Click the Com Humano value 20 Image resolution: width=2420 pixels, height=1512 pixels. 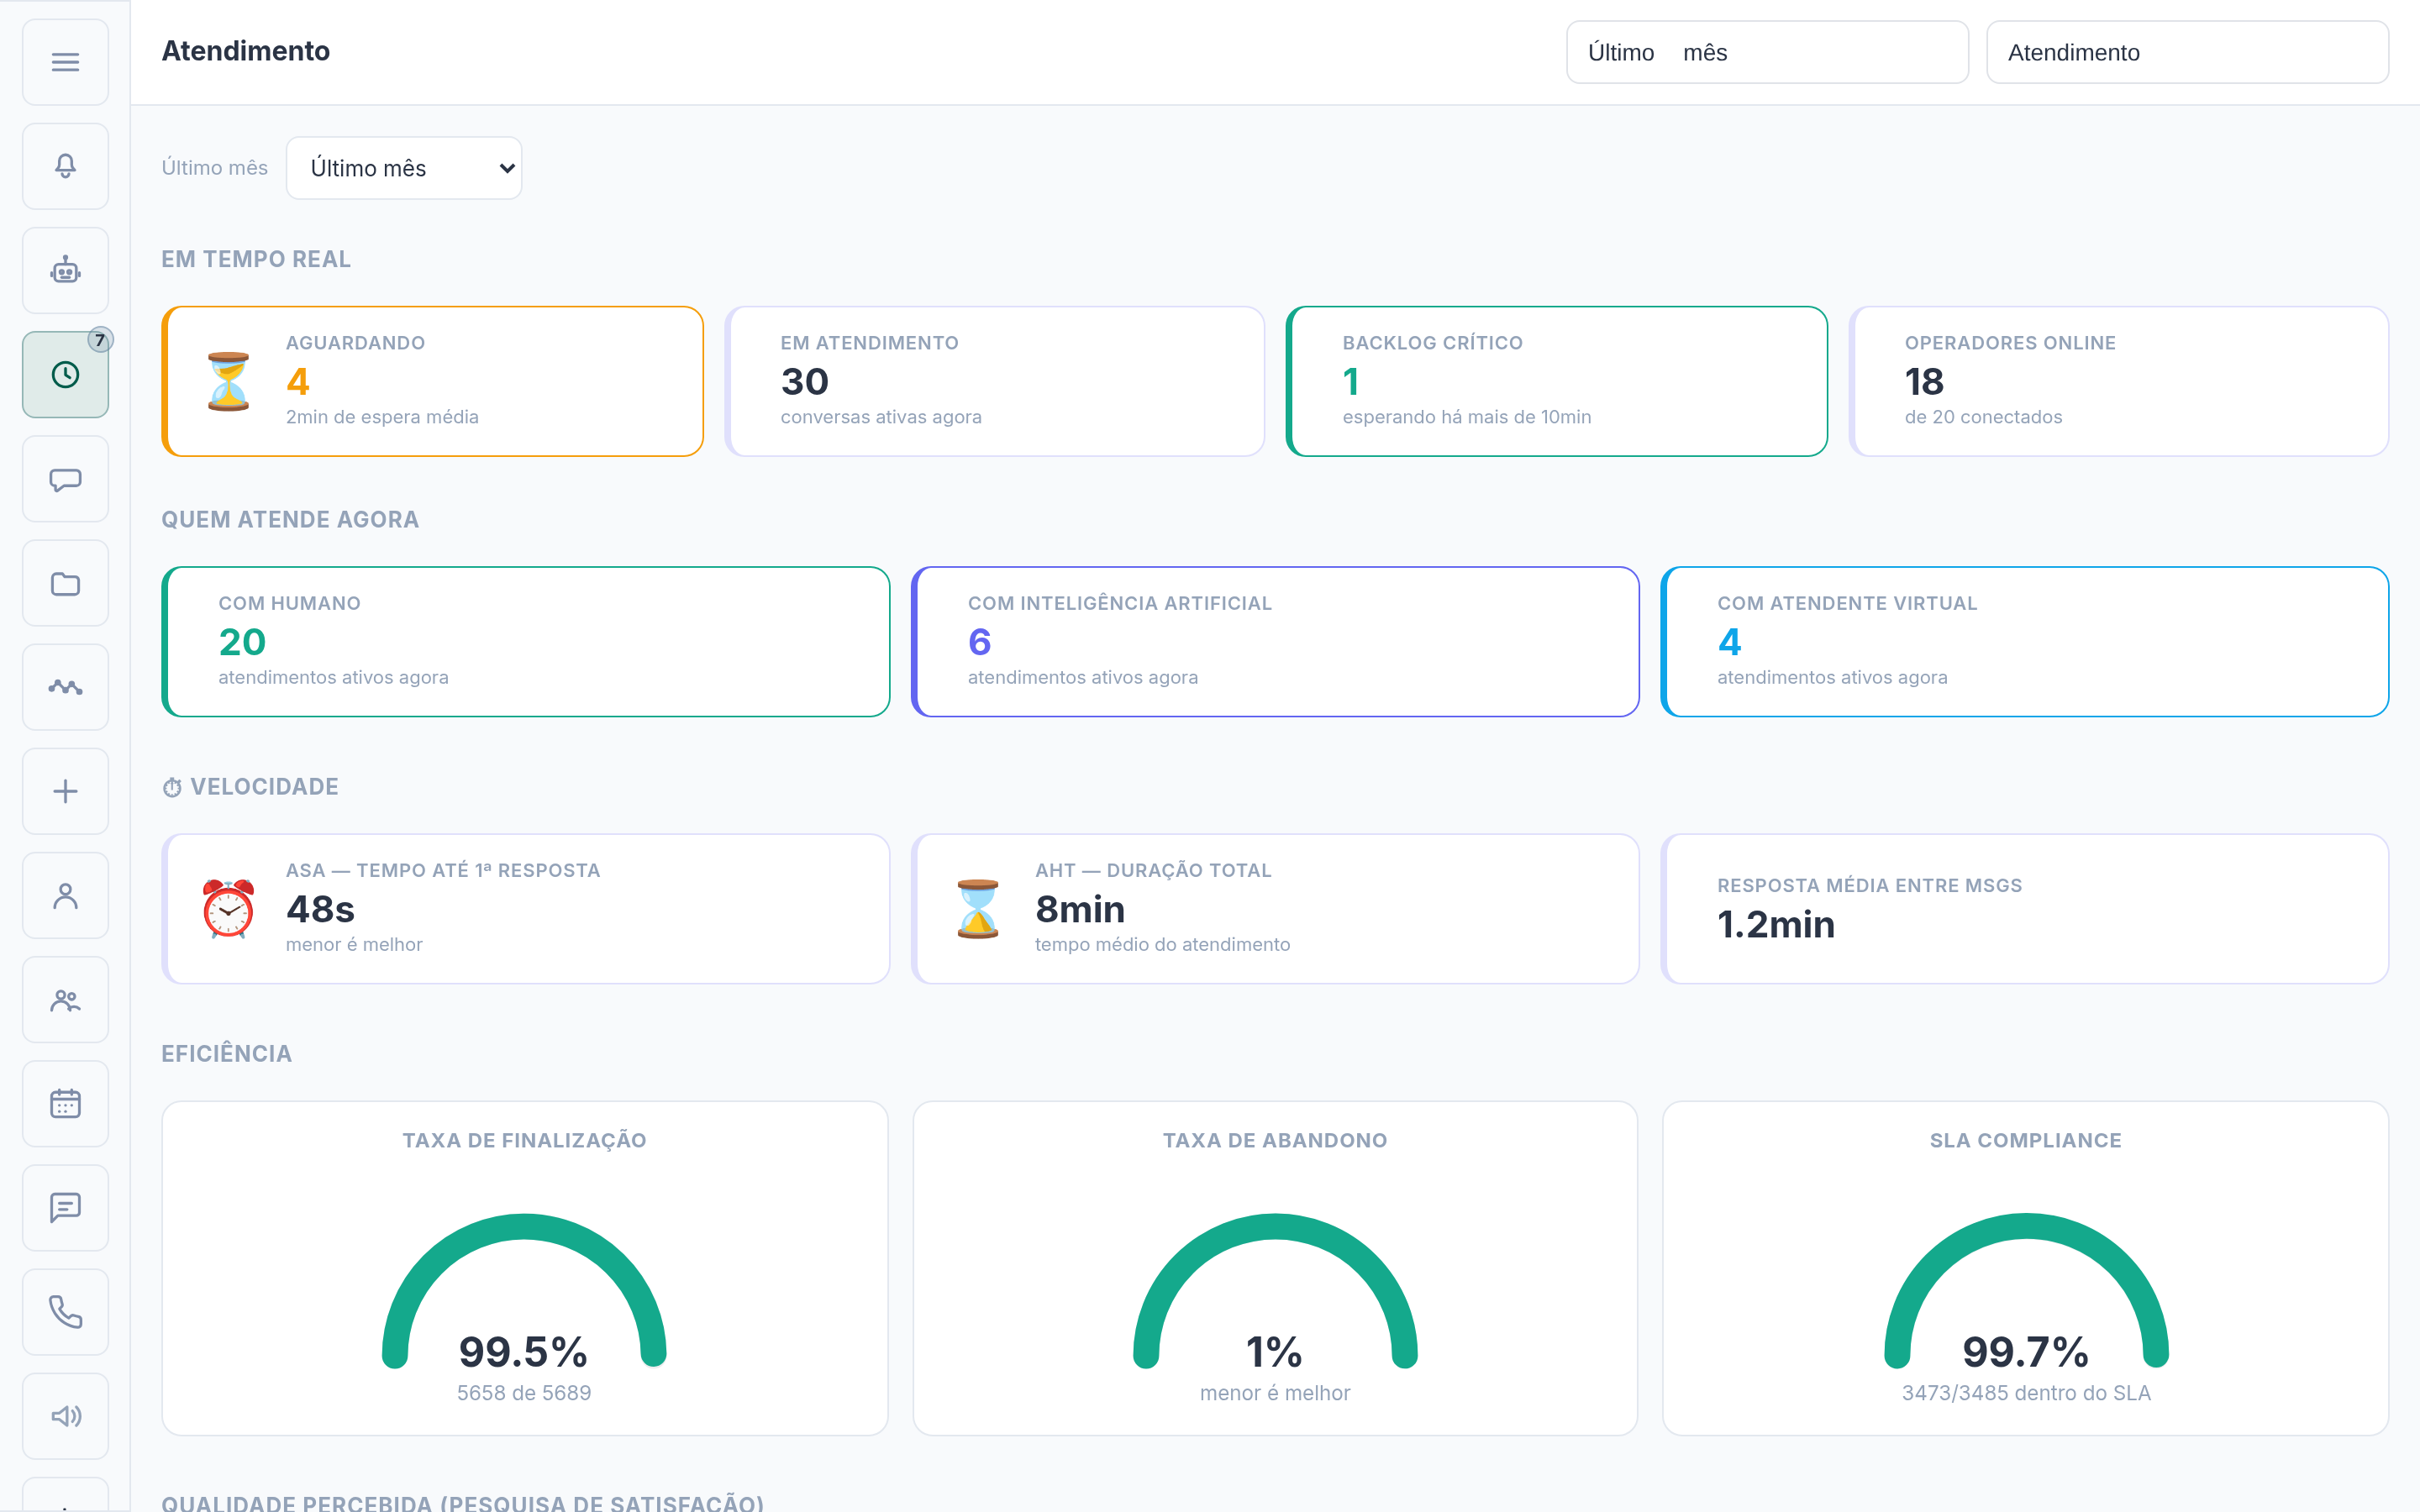point(242,642)
